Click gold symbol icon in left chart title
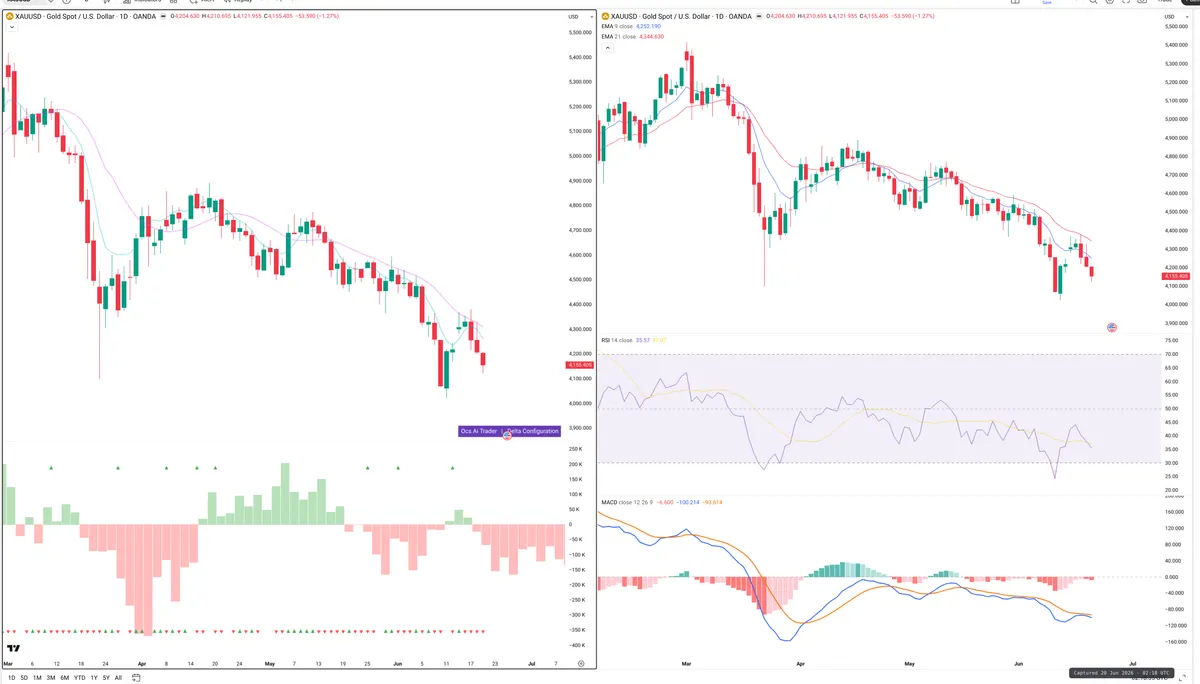The width and height of the screenshot is (1200, 684). pos(9,17)
